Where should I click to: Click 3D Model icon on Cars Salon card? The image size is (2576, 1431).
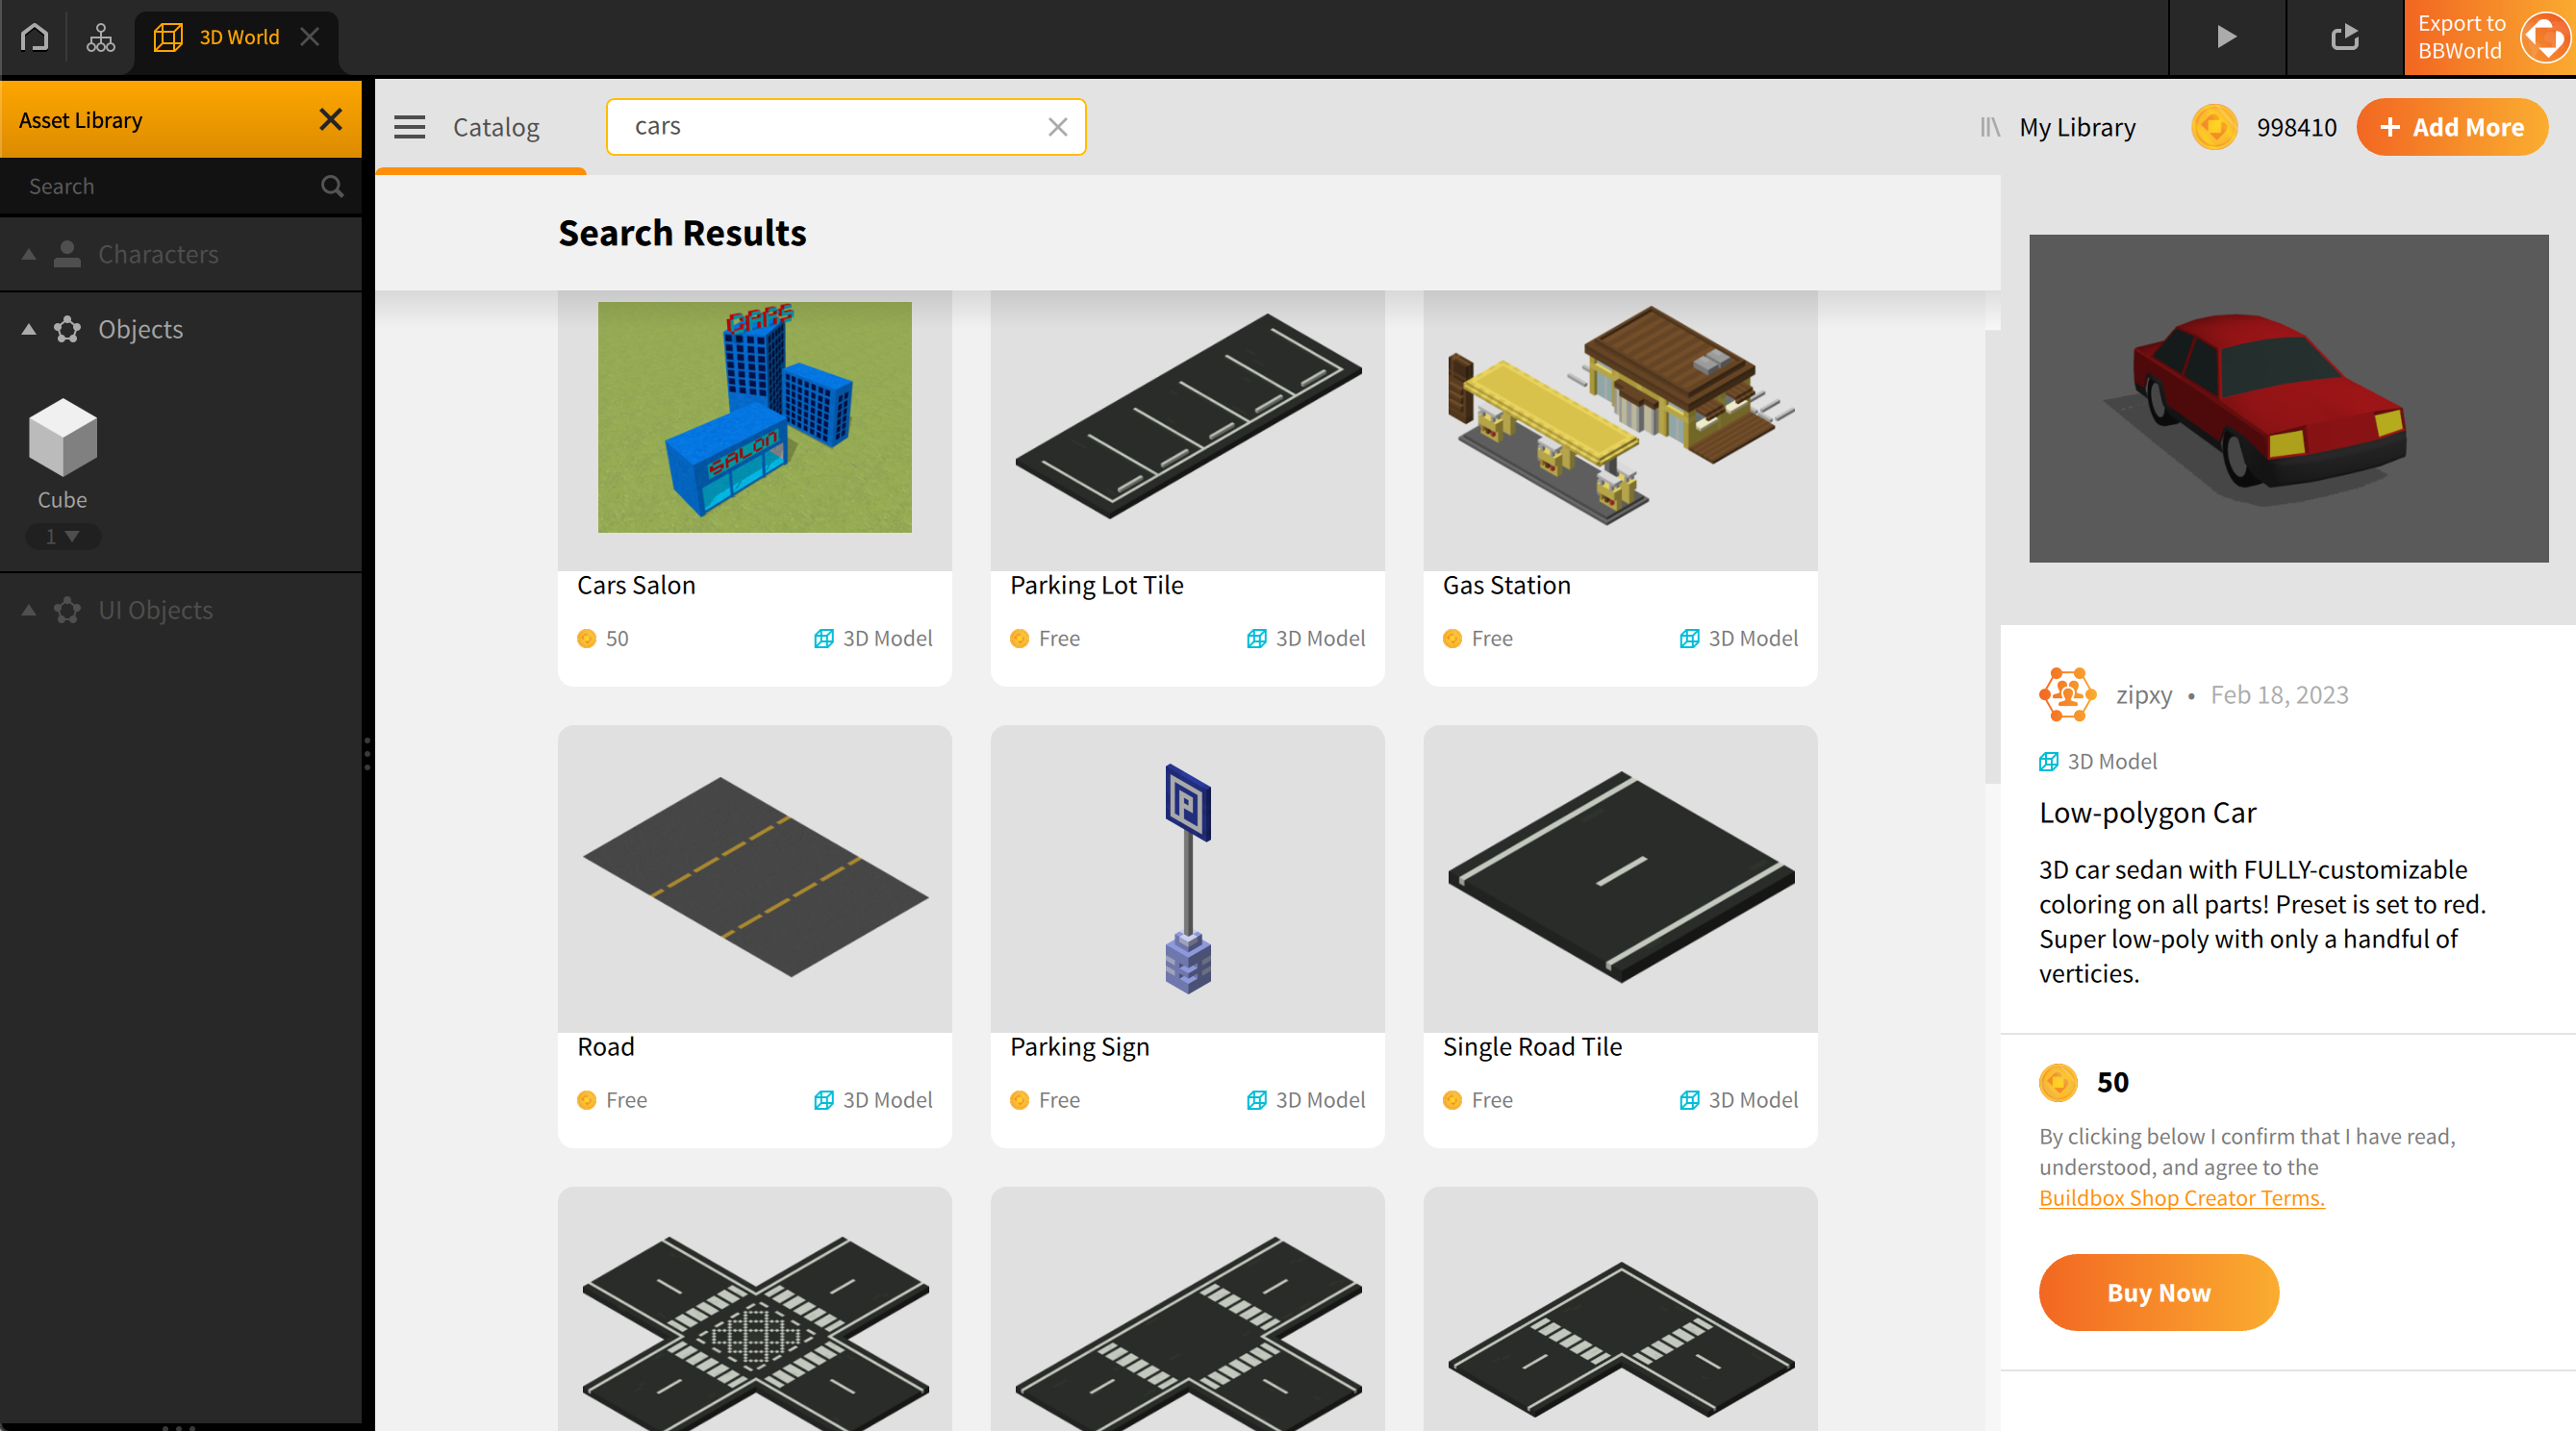coord(823,638)
